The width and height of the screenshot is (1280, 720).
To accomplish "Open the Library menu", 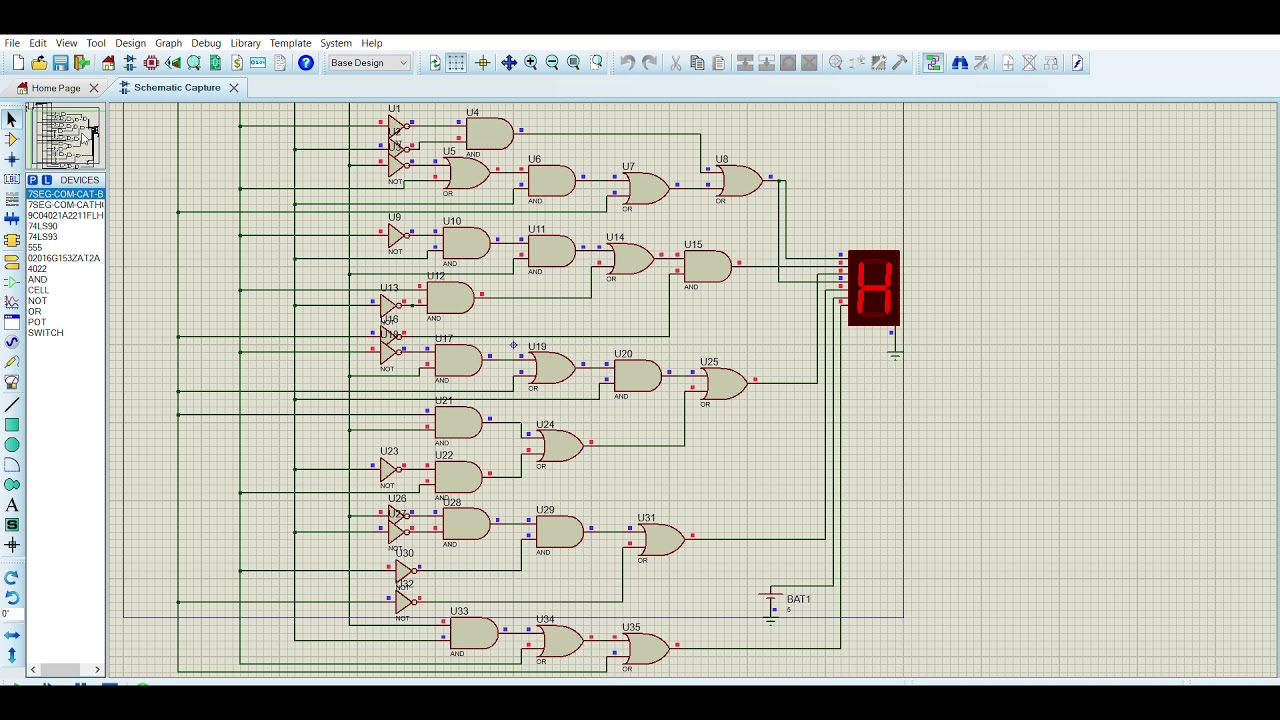I will (245, 43).
